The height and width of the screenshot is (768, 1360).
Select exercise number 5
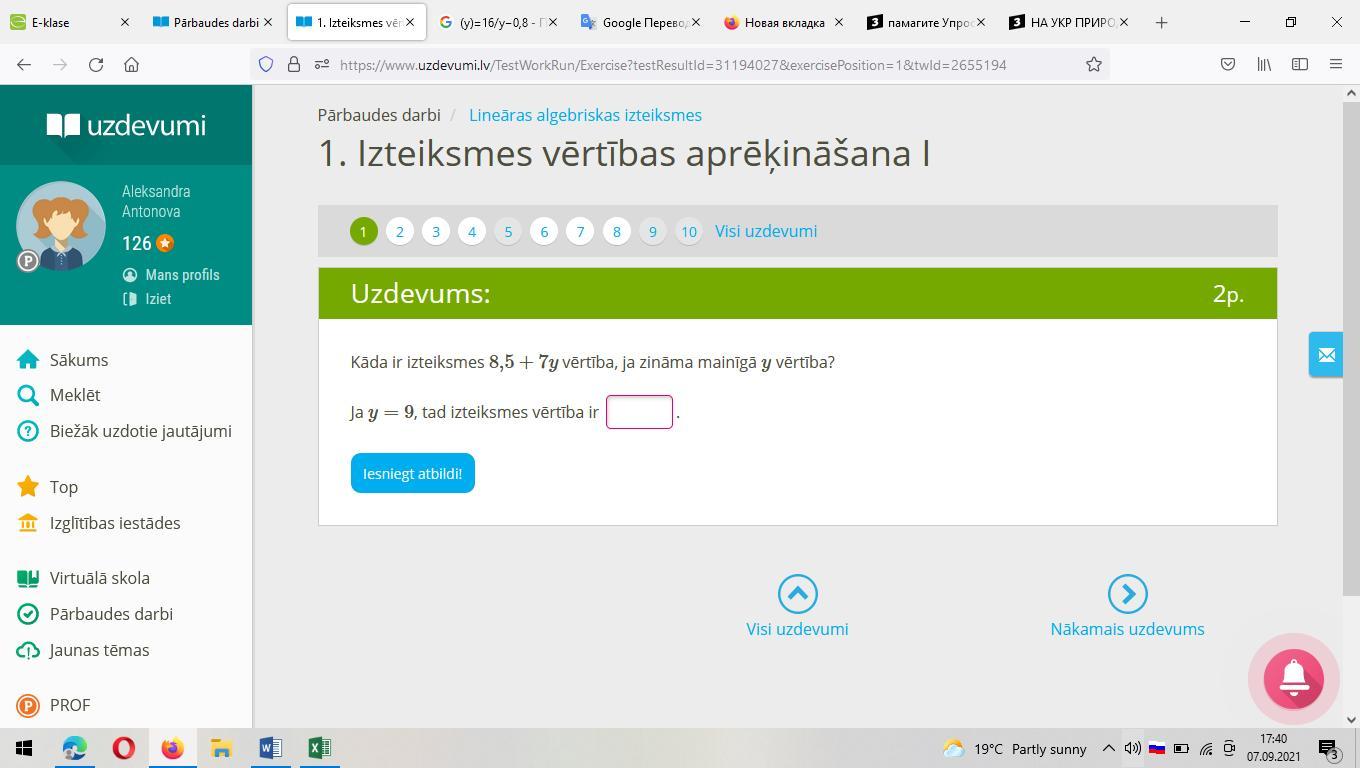pyautogui.click(x=508, y=231)
